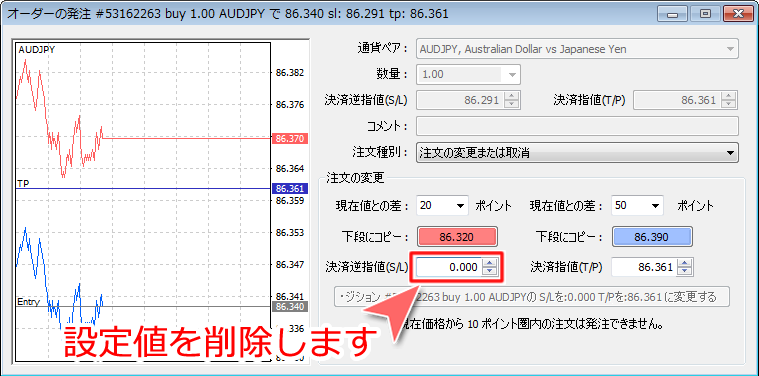
Task: Click the gray Entry 86.340 price label
Action: click(x=289, y=307)
